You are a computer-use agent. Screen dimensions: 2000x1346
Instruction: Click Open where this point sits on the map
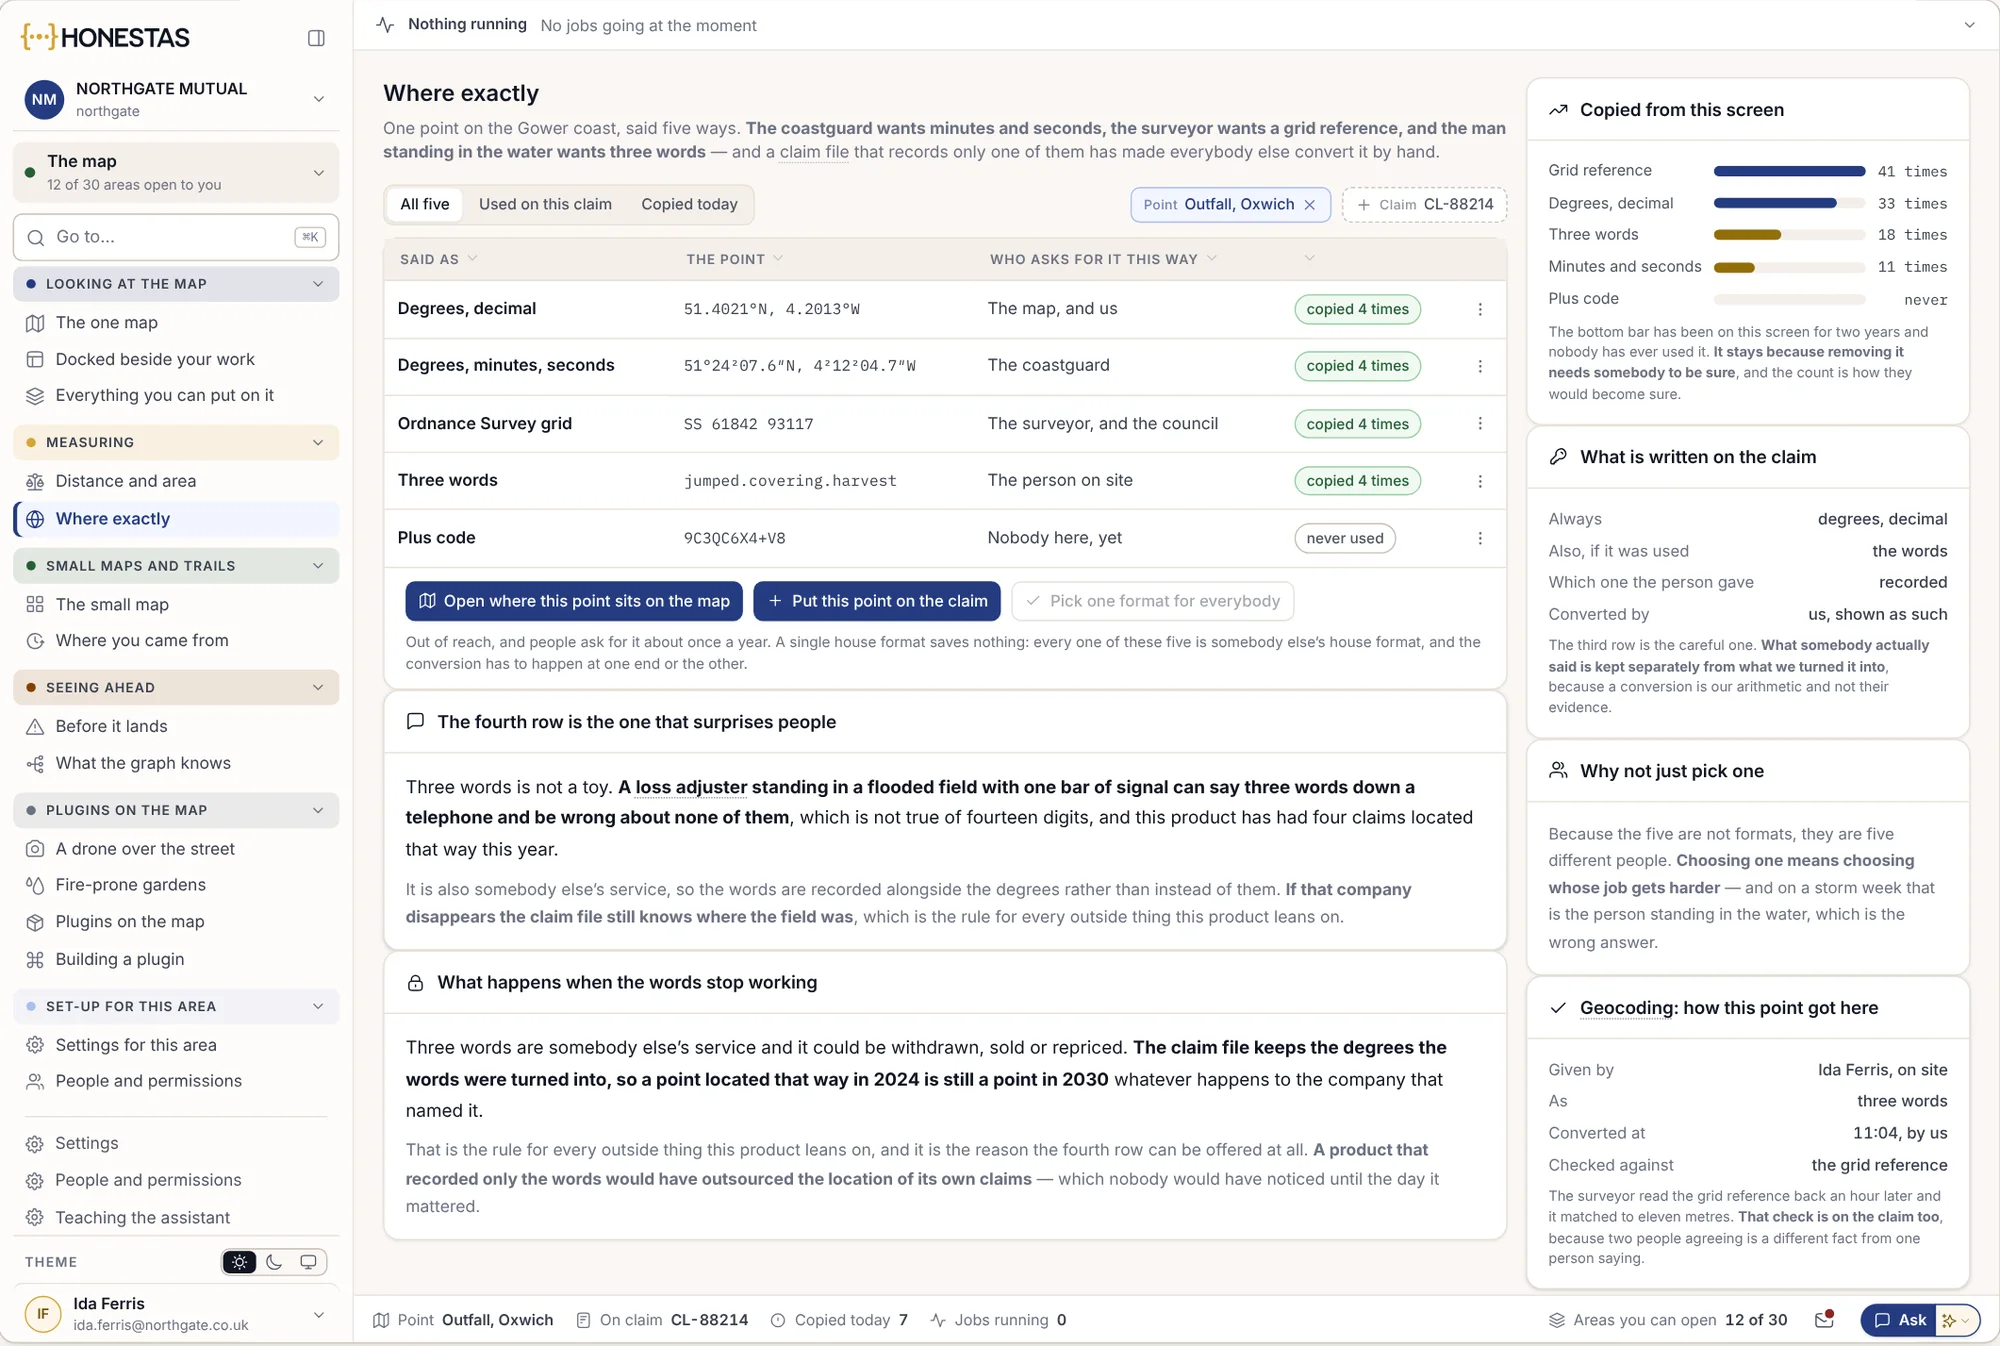pyautogui.click(x=574, y=601)
